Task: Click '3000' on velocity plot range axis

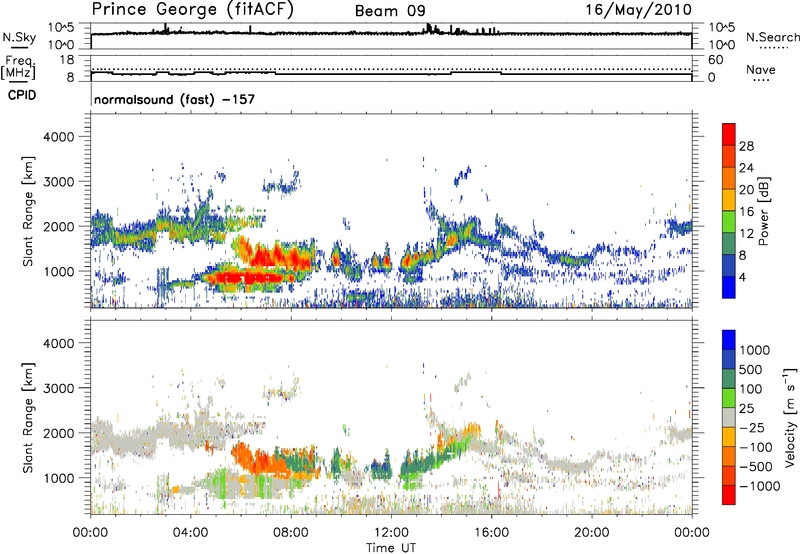Action: (59, 388)
